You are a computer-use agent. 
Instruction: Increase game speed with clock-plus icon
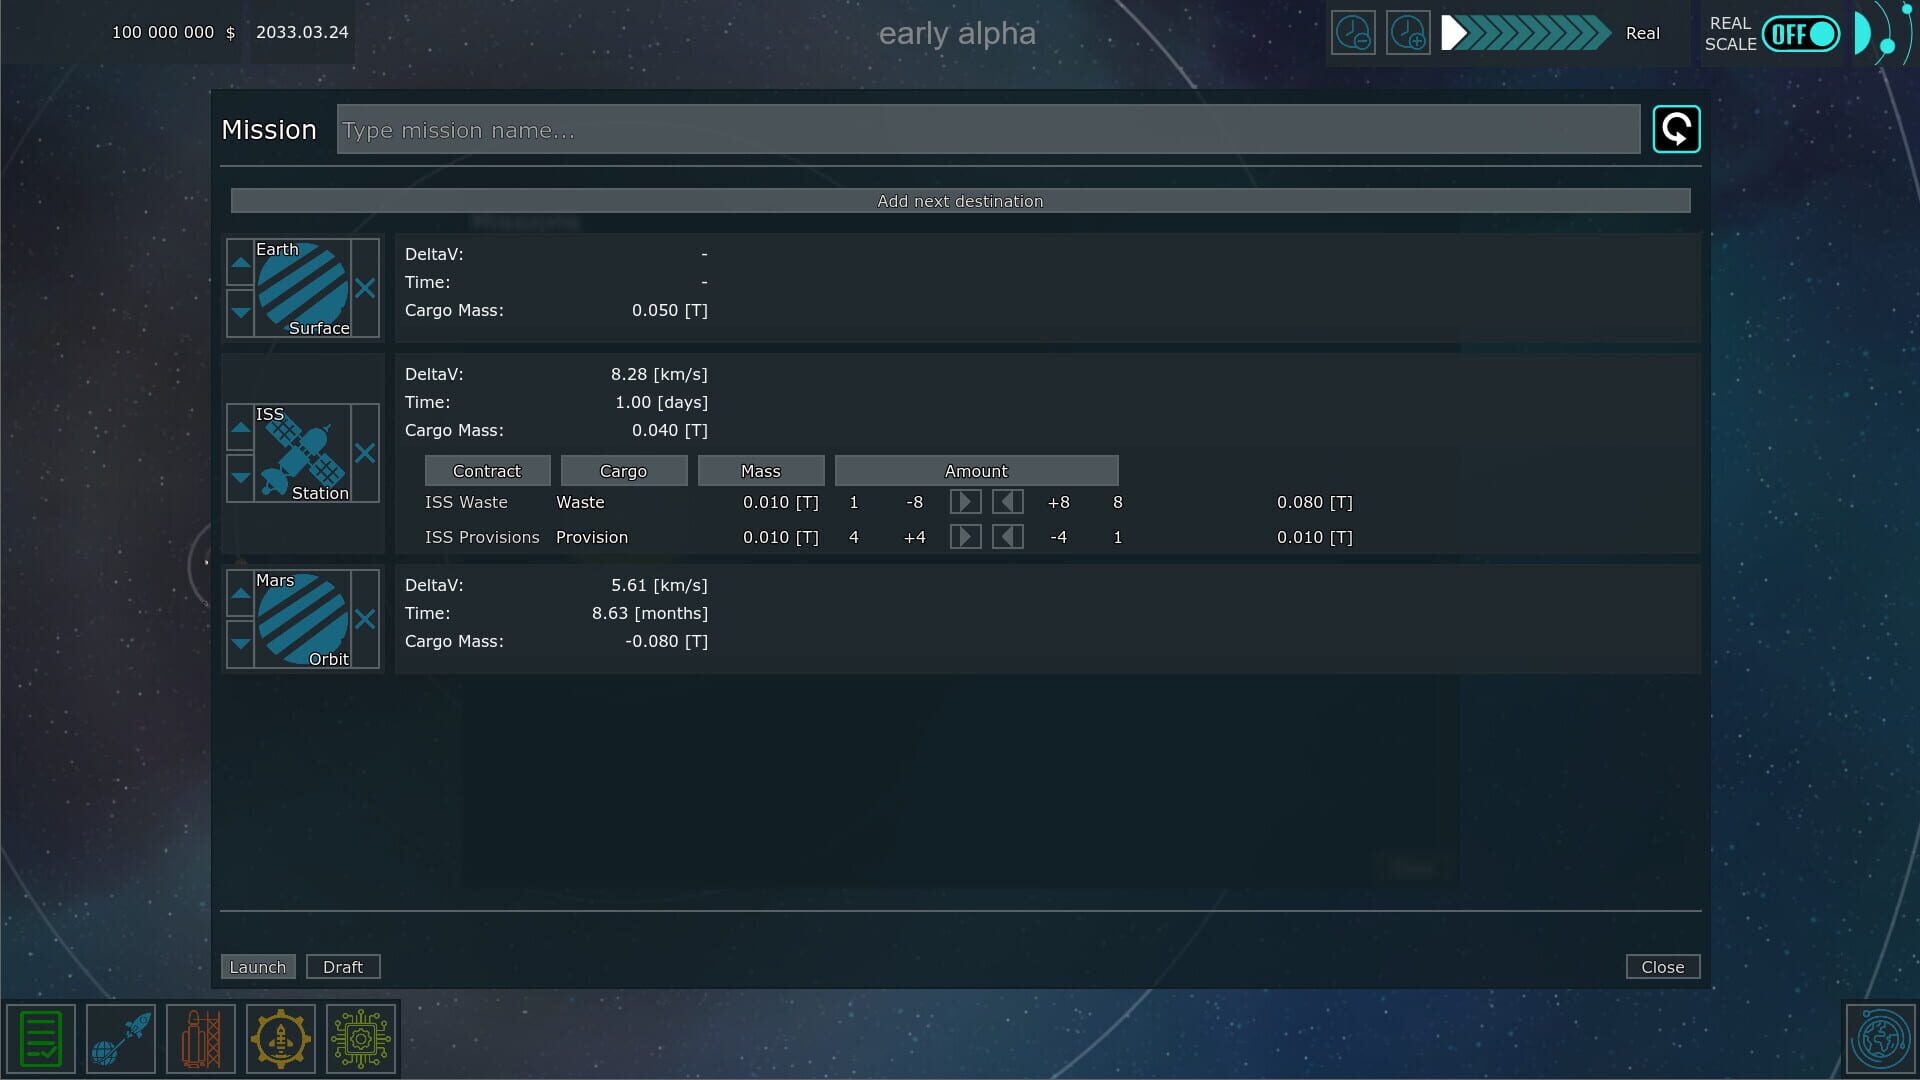(x=1407, y=33)
